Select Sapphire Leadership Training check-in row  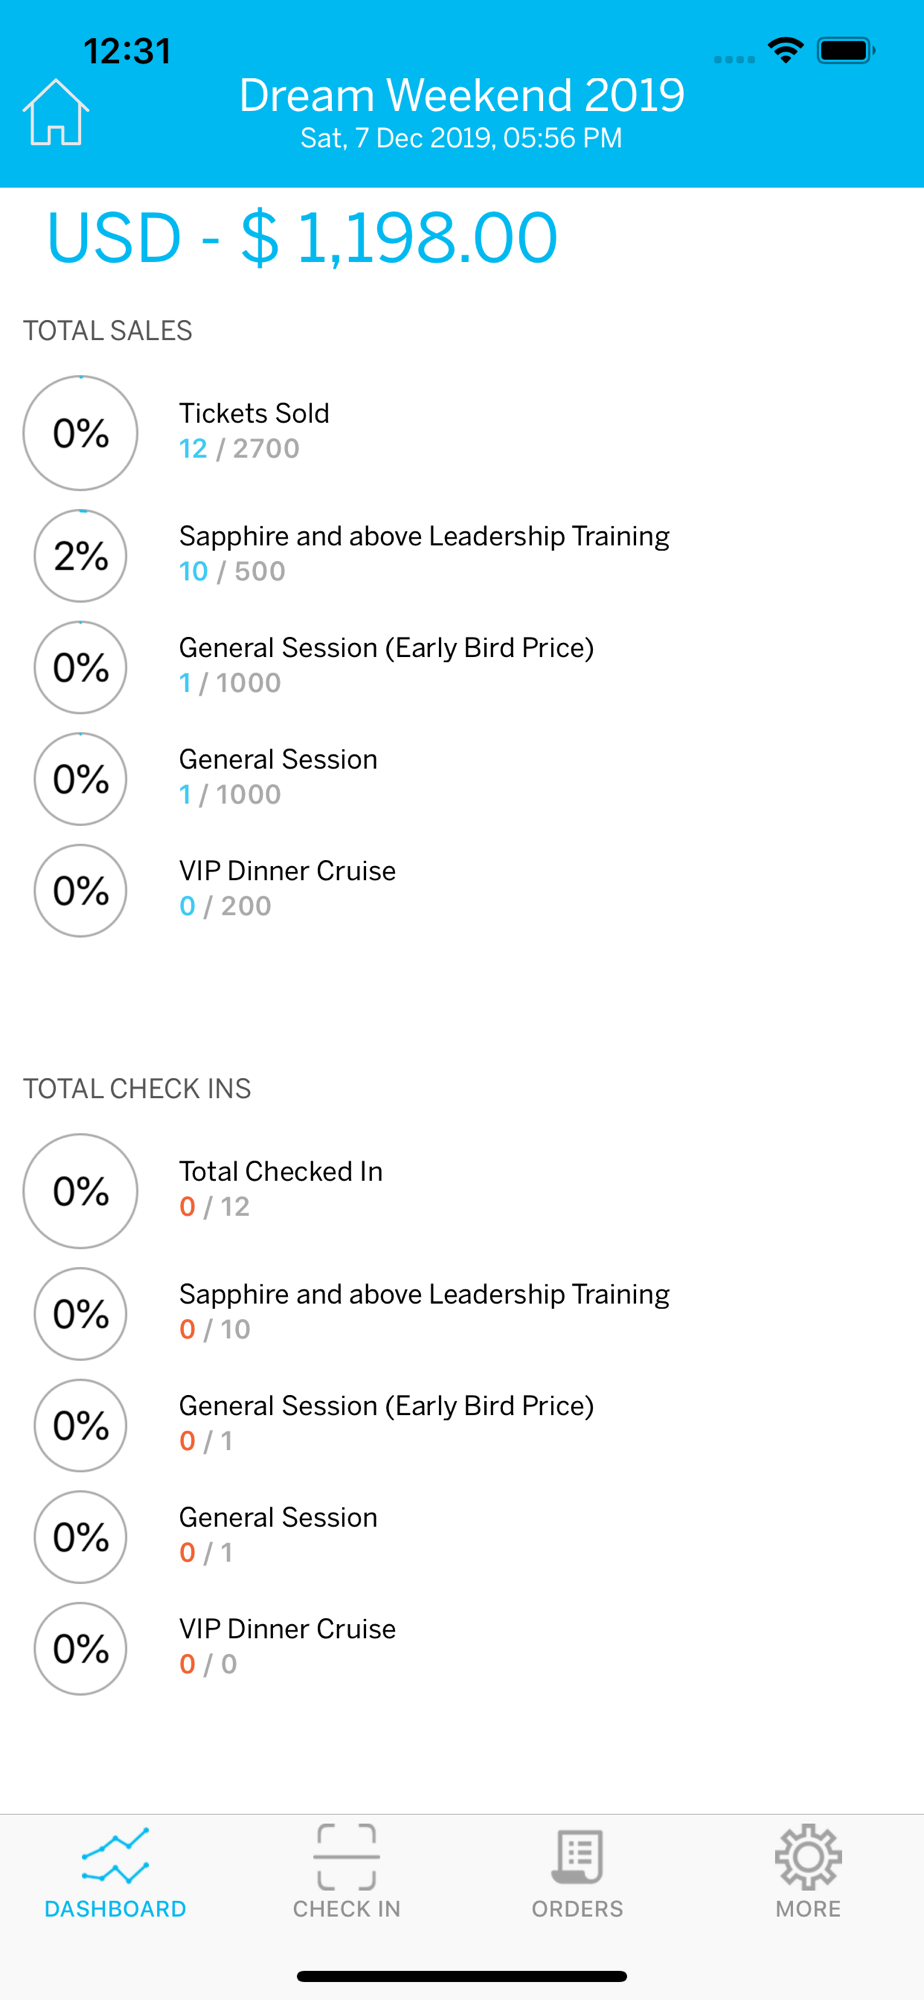(x=462, y=1312)
